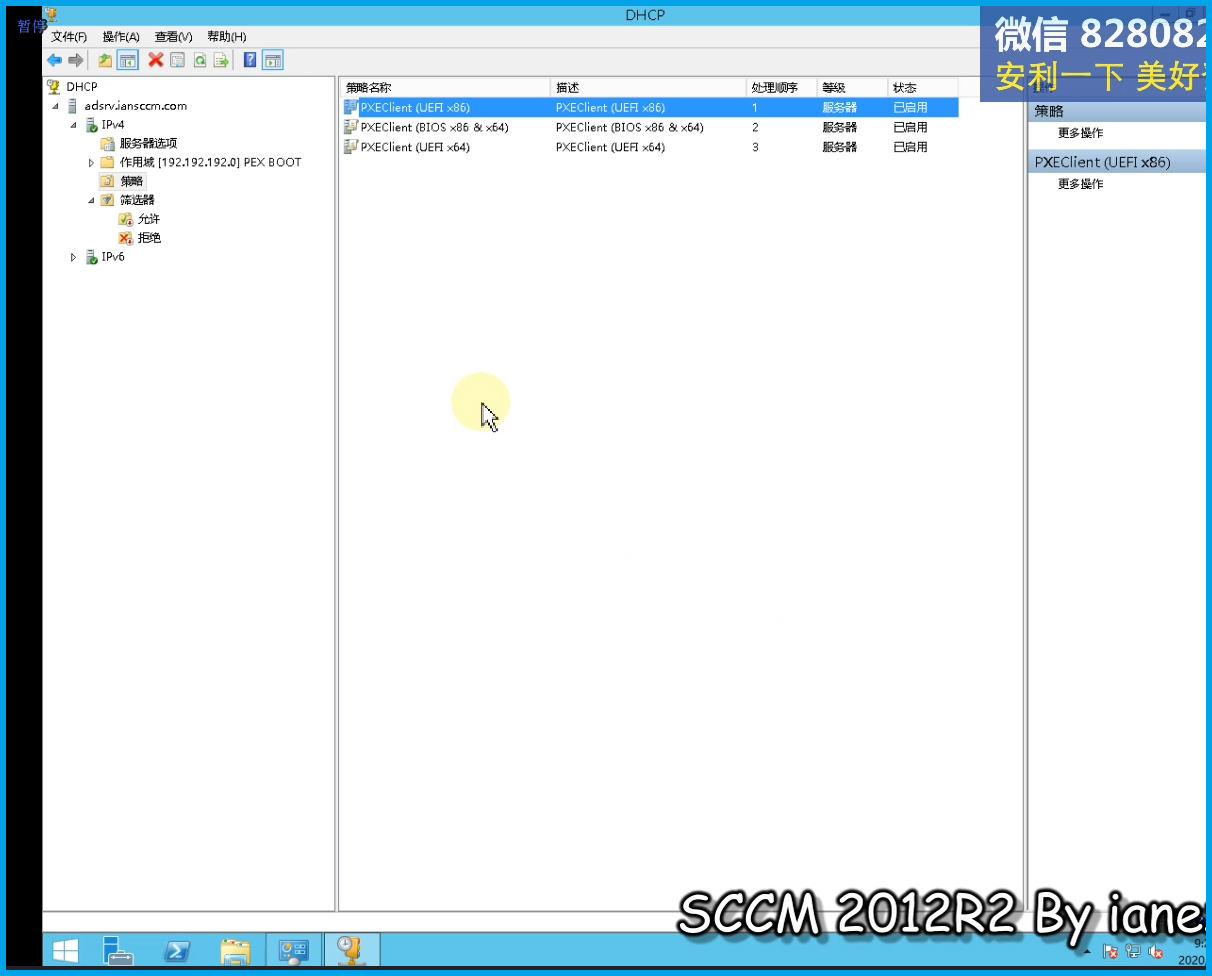Click 已启用 status of PXEClient (UEFI x64)
This screenshot has height=976, width=1212.
coord(910,147)
